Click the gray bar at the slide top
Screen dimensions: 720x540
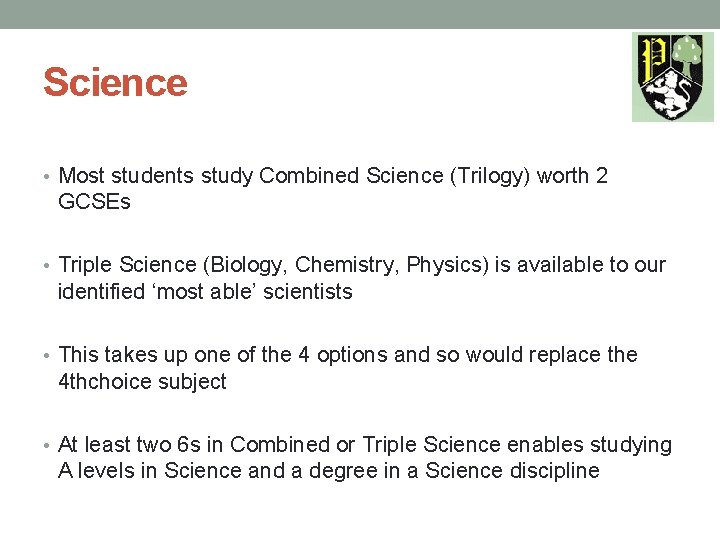[x=360, y=14]
